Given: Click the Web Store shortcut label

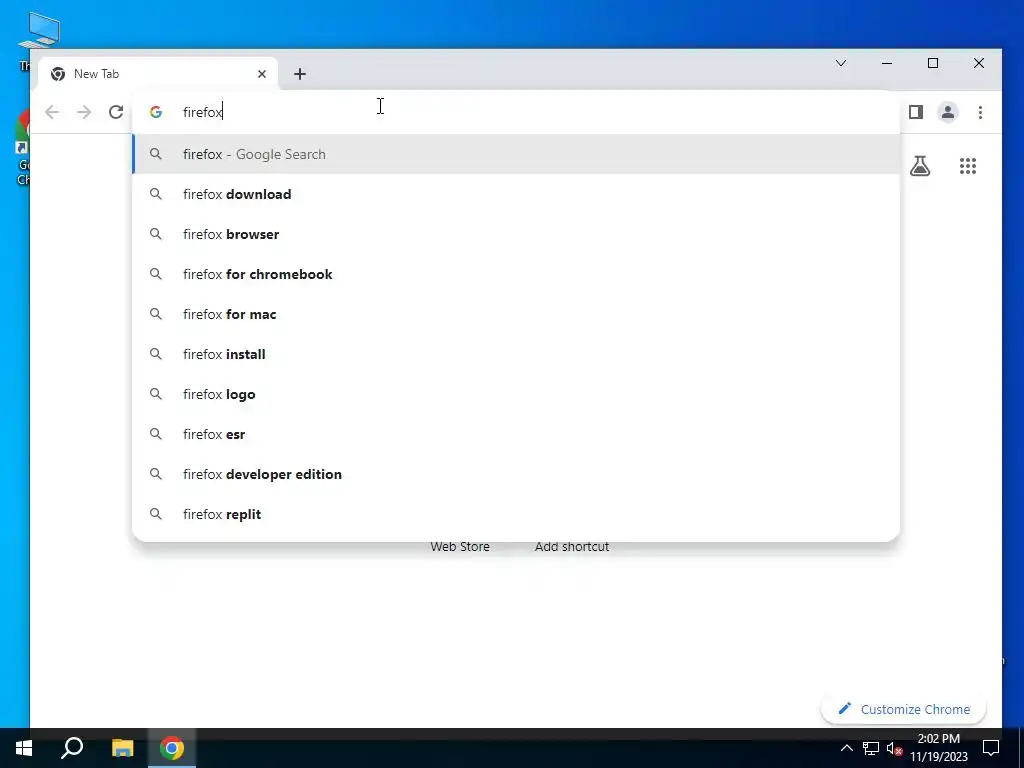Looking at the screenshot, I should pyautogui.click(x=460, y=547).
